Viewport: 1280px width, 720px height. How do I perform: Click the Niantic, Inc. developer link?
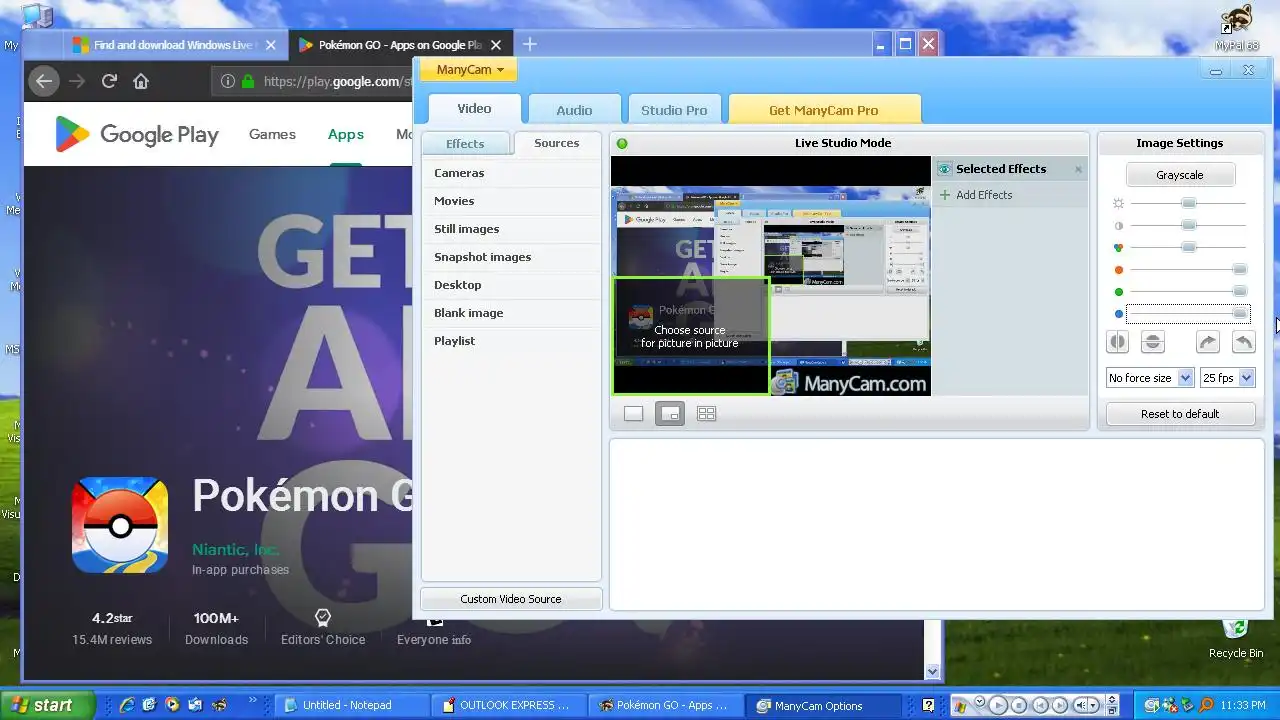[x=236, y=550]
